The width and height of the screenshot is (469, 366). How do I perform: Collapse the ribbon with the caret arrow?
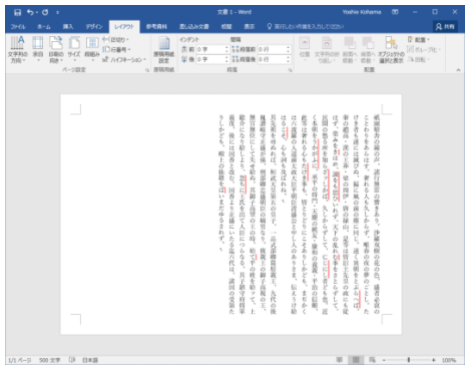click(458, 70)
